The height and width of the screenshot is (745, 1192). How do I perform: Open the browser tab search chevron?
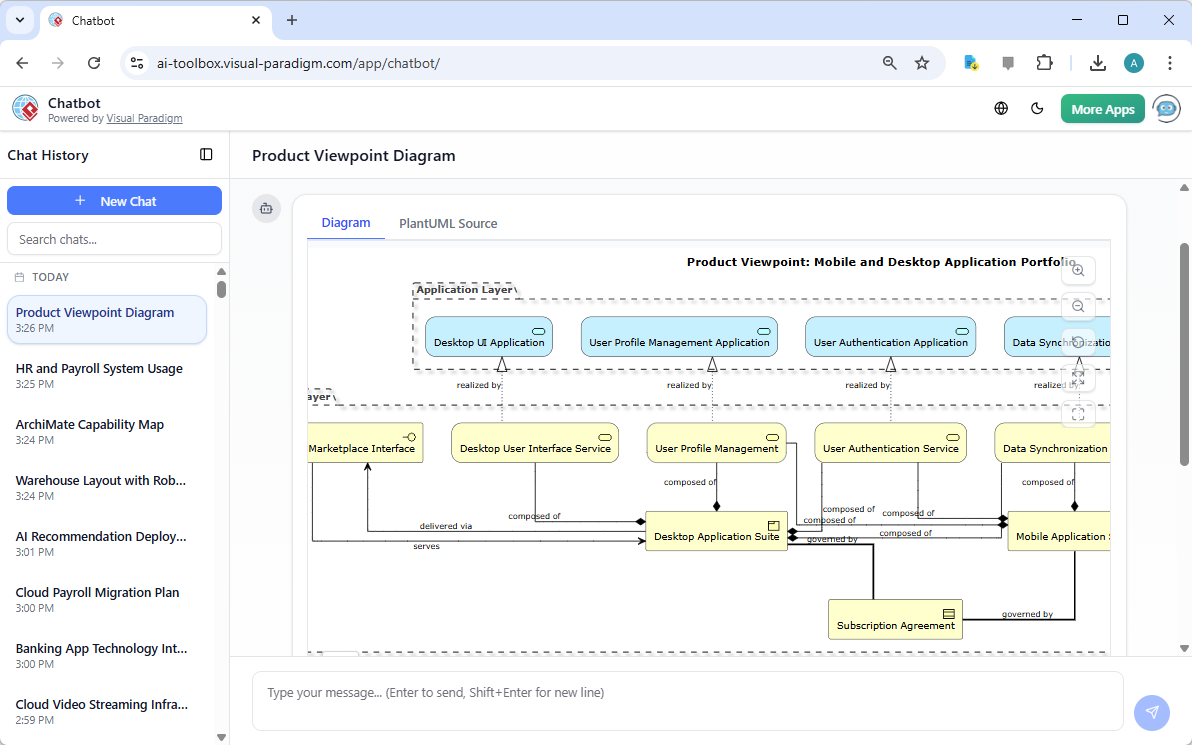[x=19, y=20]
